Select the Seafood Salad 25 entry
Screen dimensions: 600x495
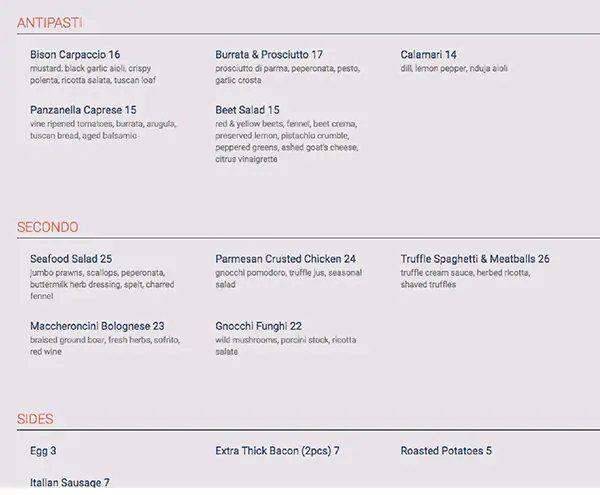click(x=71, y=259)
